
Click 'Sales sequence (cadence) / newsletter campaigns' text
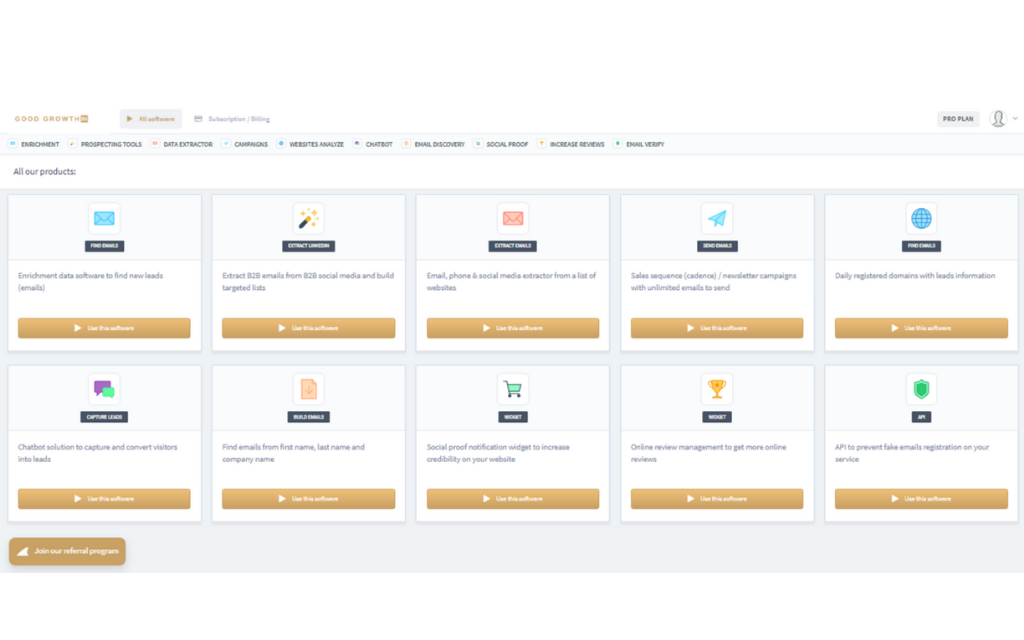713,281
